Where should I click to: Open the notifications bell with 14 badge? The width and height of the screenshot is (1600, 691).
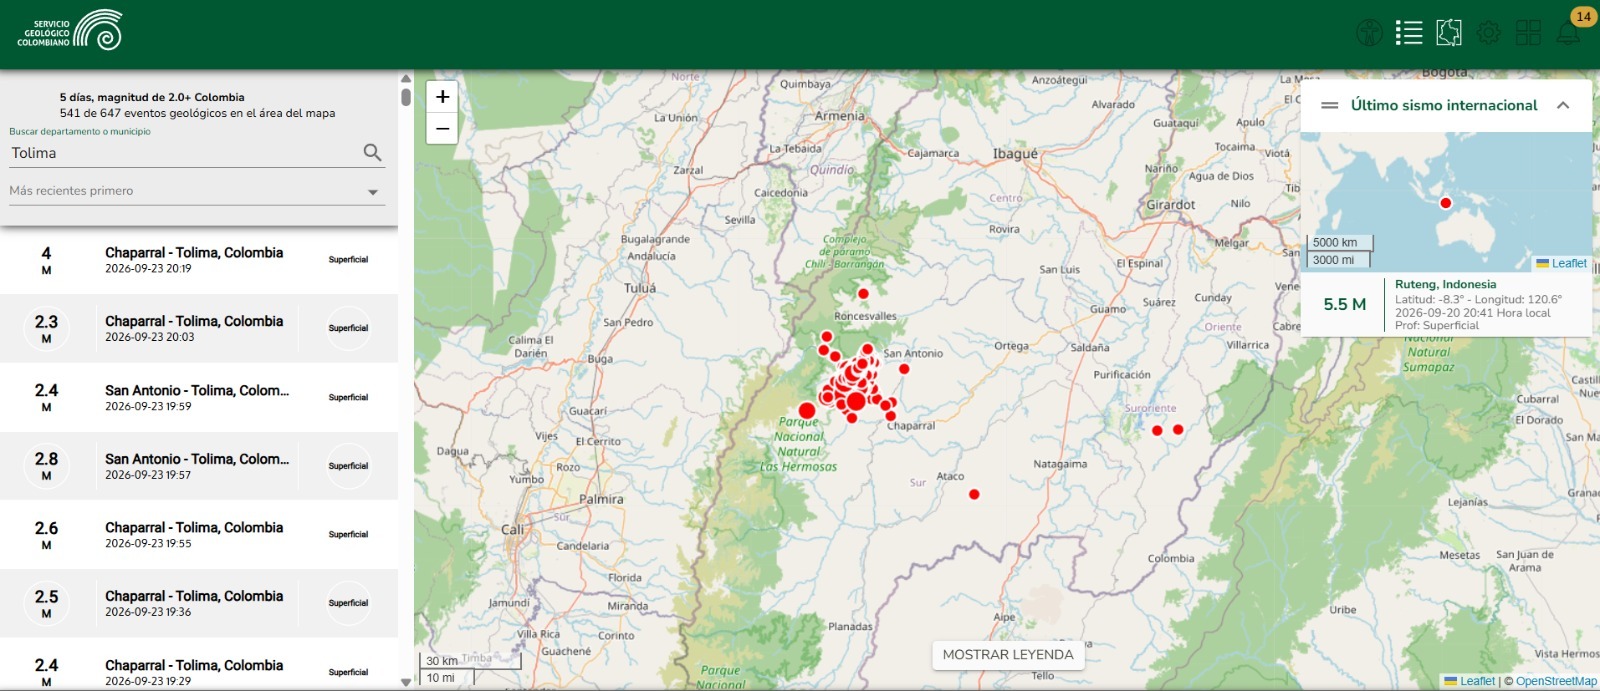click(x=1568, y=33)
